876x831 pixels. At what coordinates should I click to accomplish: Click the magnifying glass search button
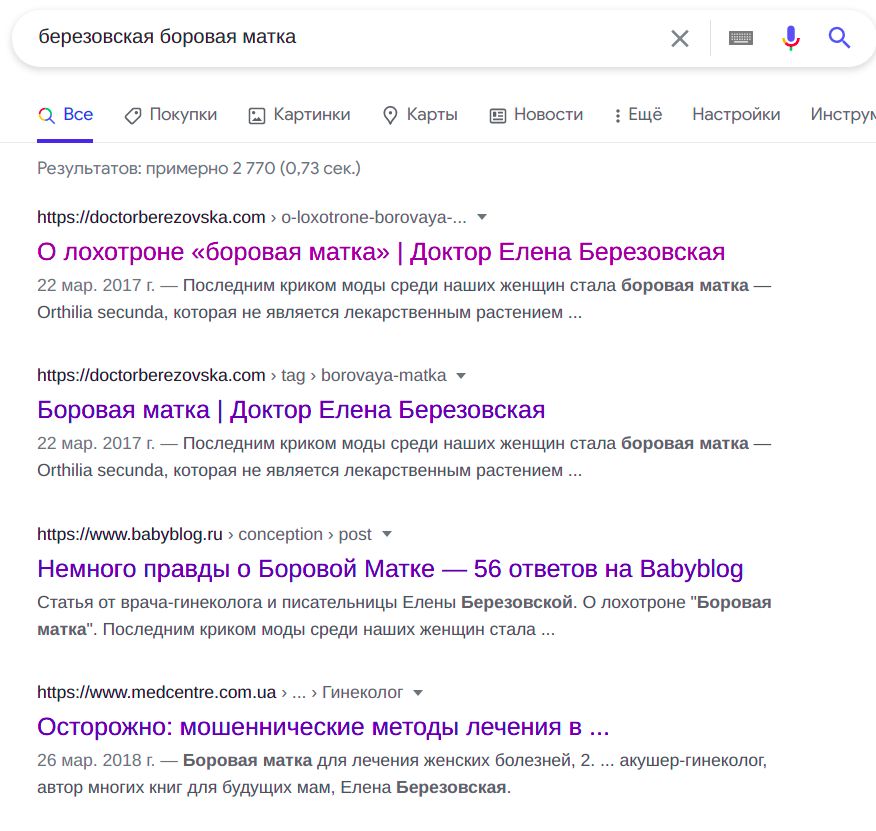pyautogui.click(x=839, y=38)
